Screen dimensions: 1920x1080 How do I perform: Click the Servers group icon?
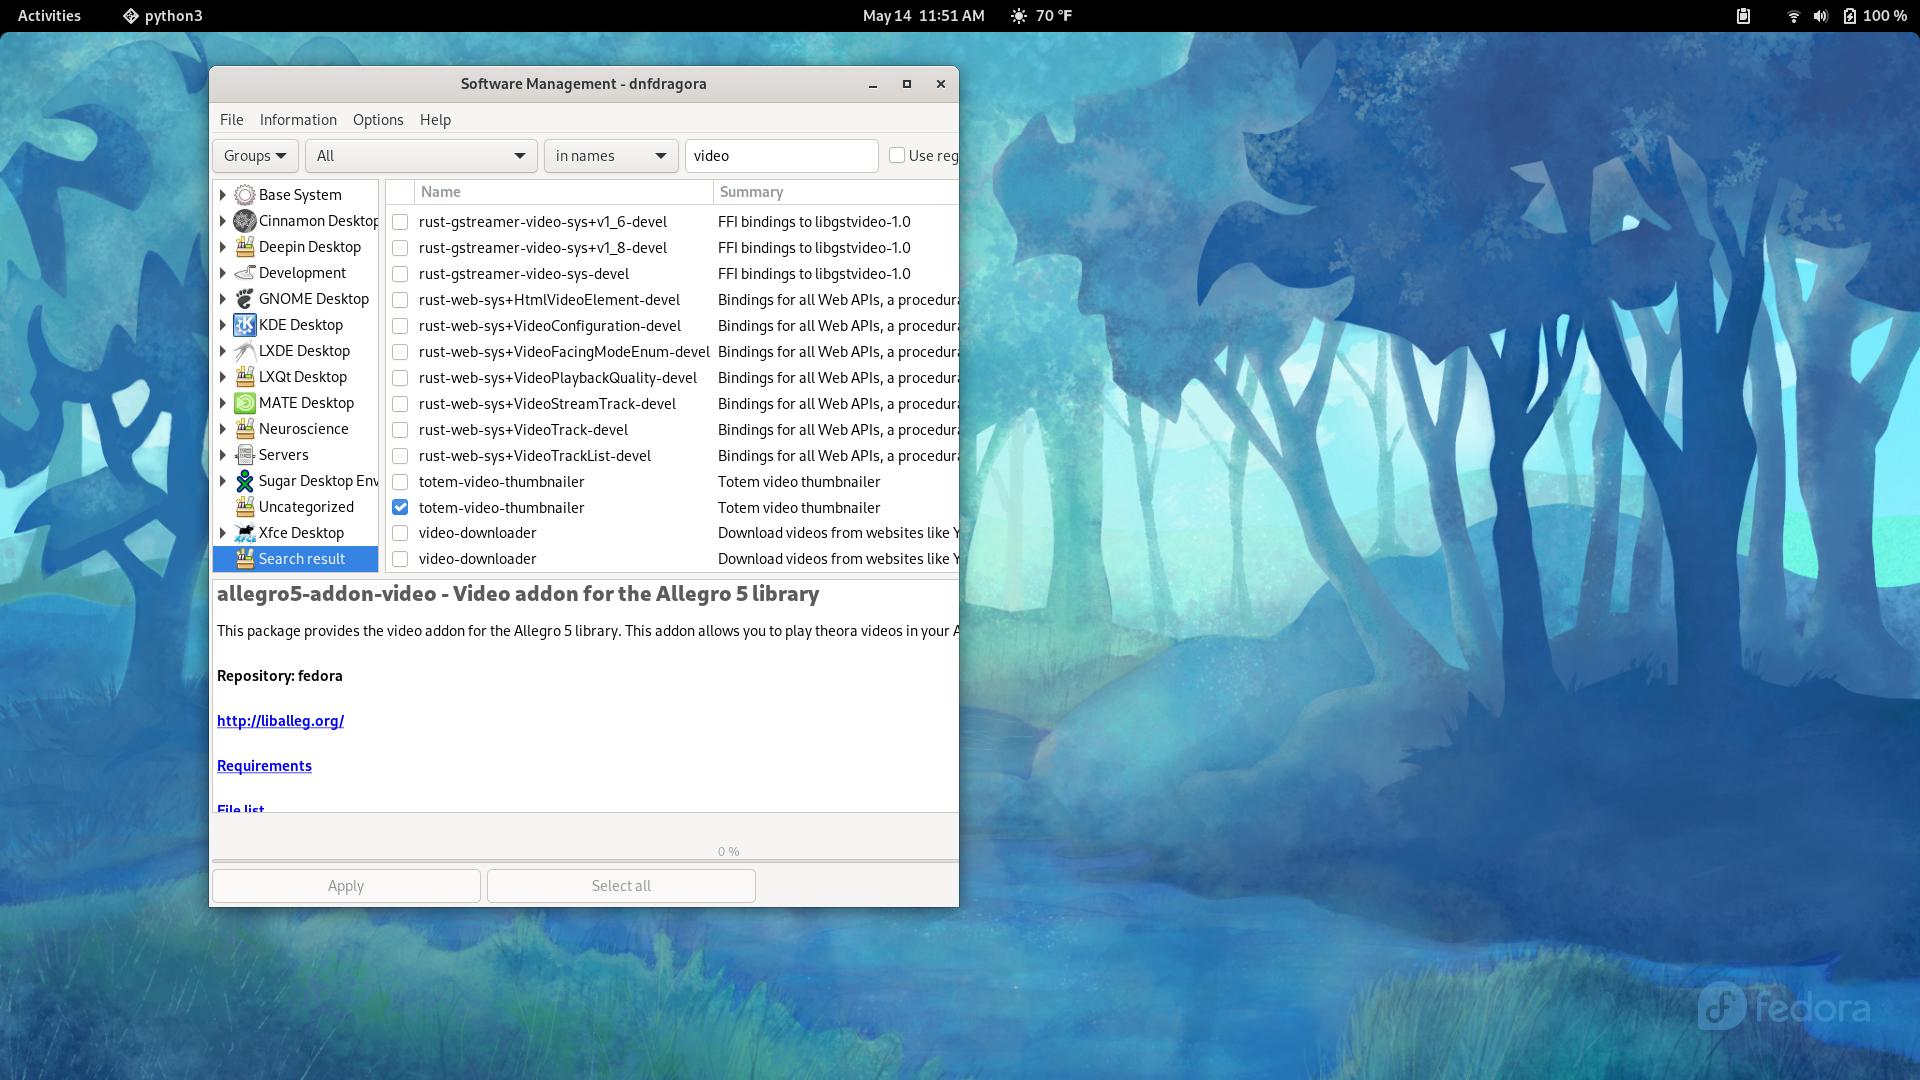click(x=245, y=455)
